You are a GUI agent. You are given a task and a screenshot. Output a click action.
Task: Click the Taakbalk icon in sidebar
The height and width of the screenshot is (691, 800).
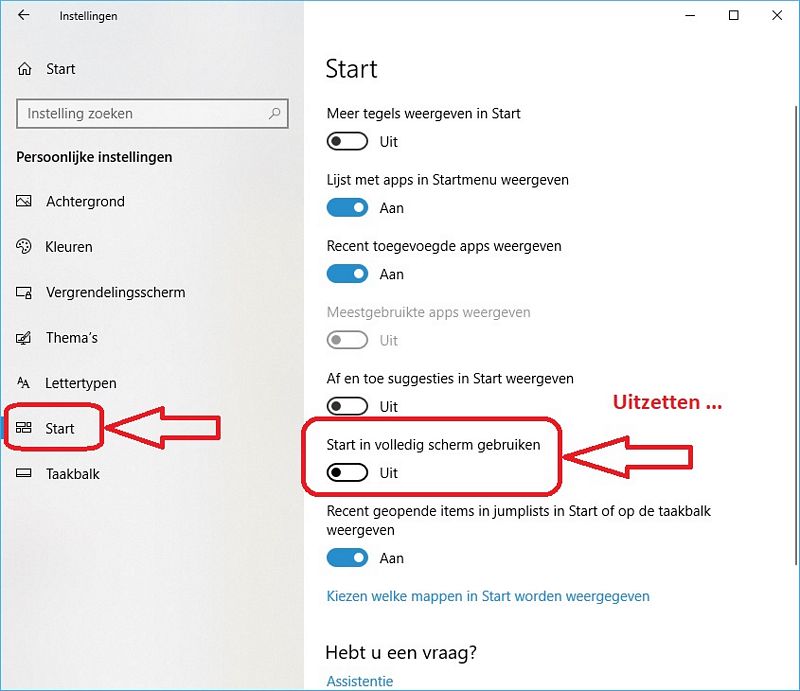pos(23,474)
